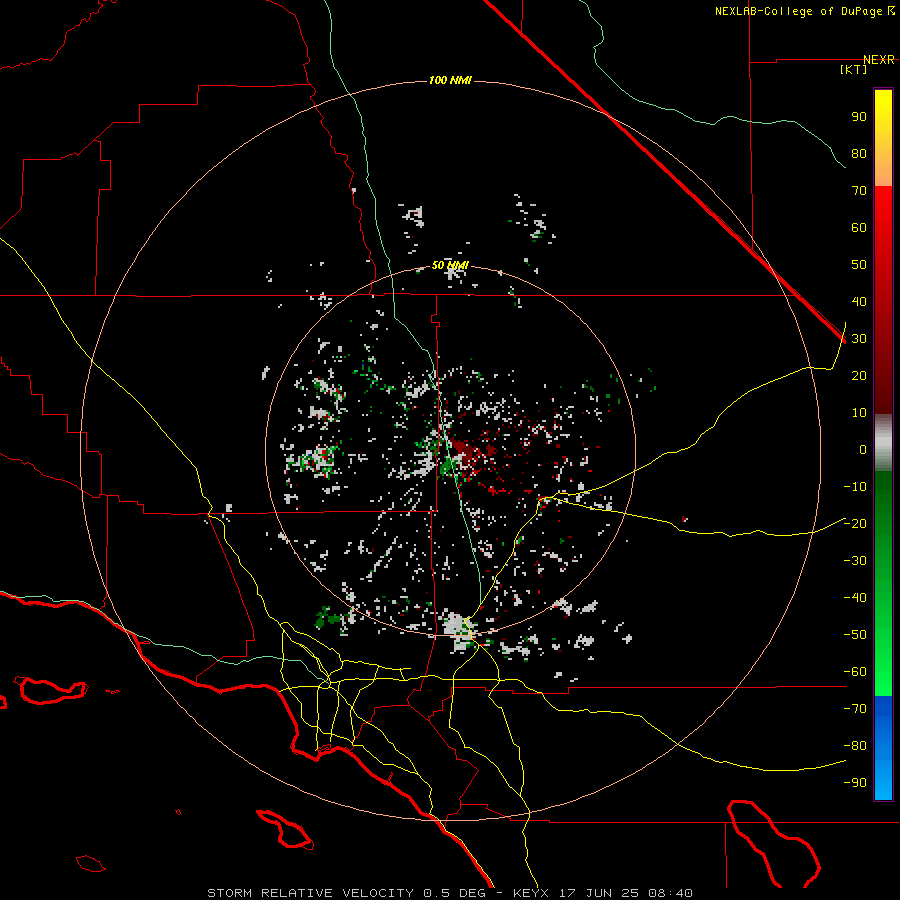This screenshot has height=900, width=900.
Task: Click the gray zero-velocity segment of color bar
Action: pyautogui.click(x=883, y=443)
